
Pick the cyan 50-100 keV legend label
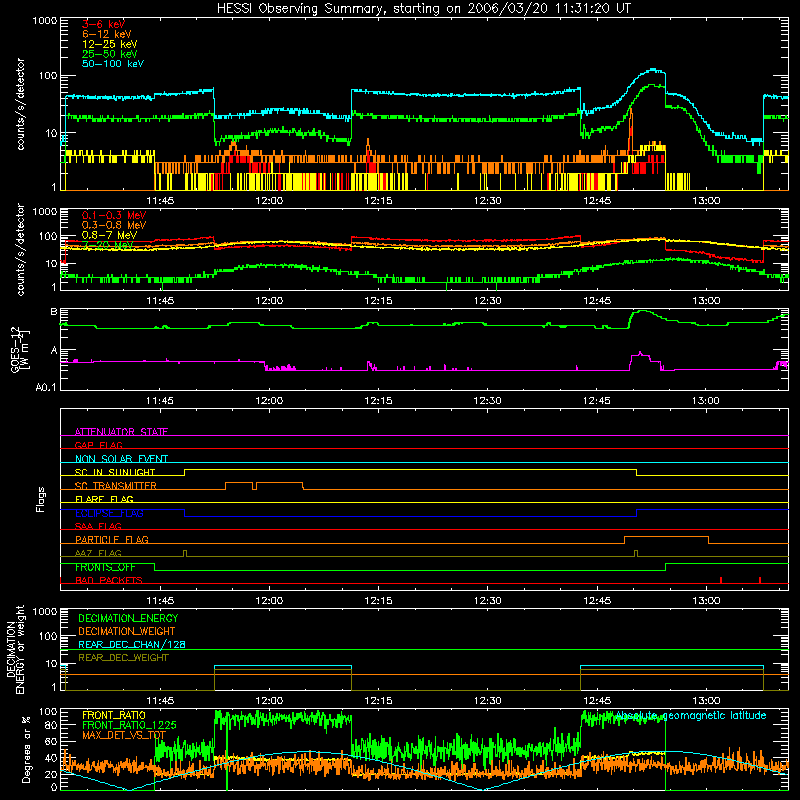point(113,64)
